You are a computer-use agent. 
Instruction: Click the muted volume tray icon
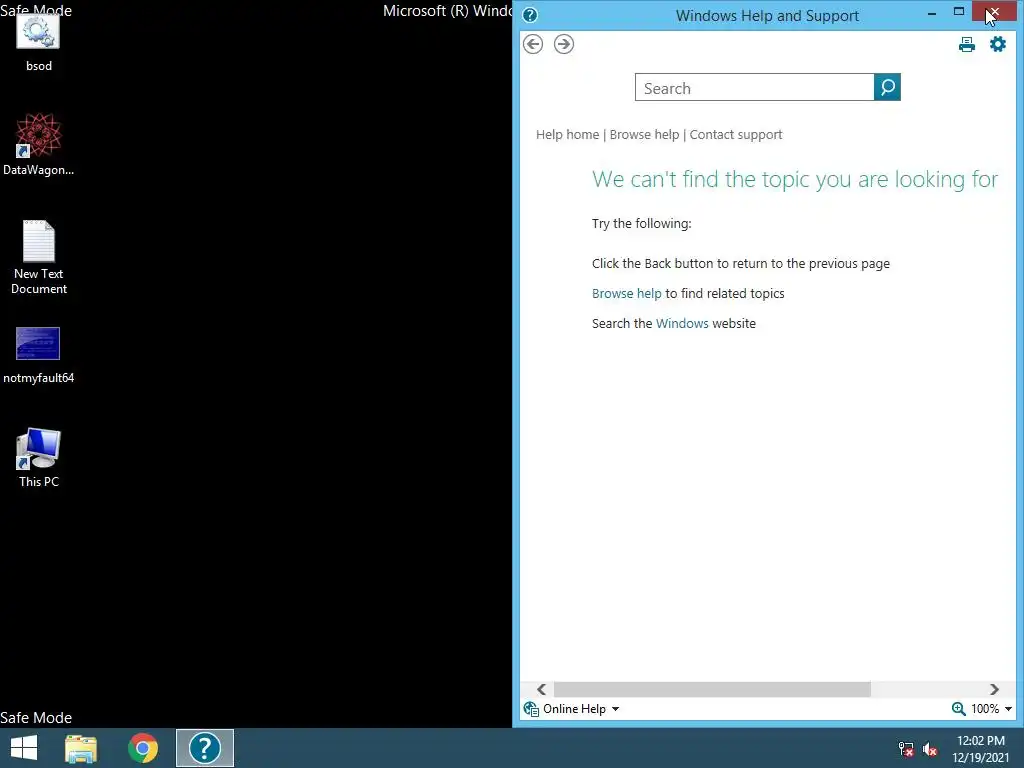pos(929,749)
